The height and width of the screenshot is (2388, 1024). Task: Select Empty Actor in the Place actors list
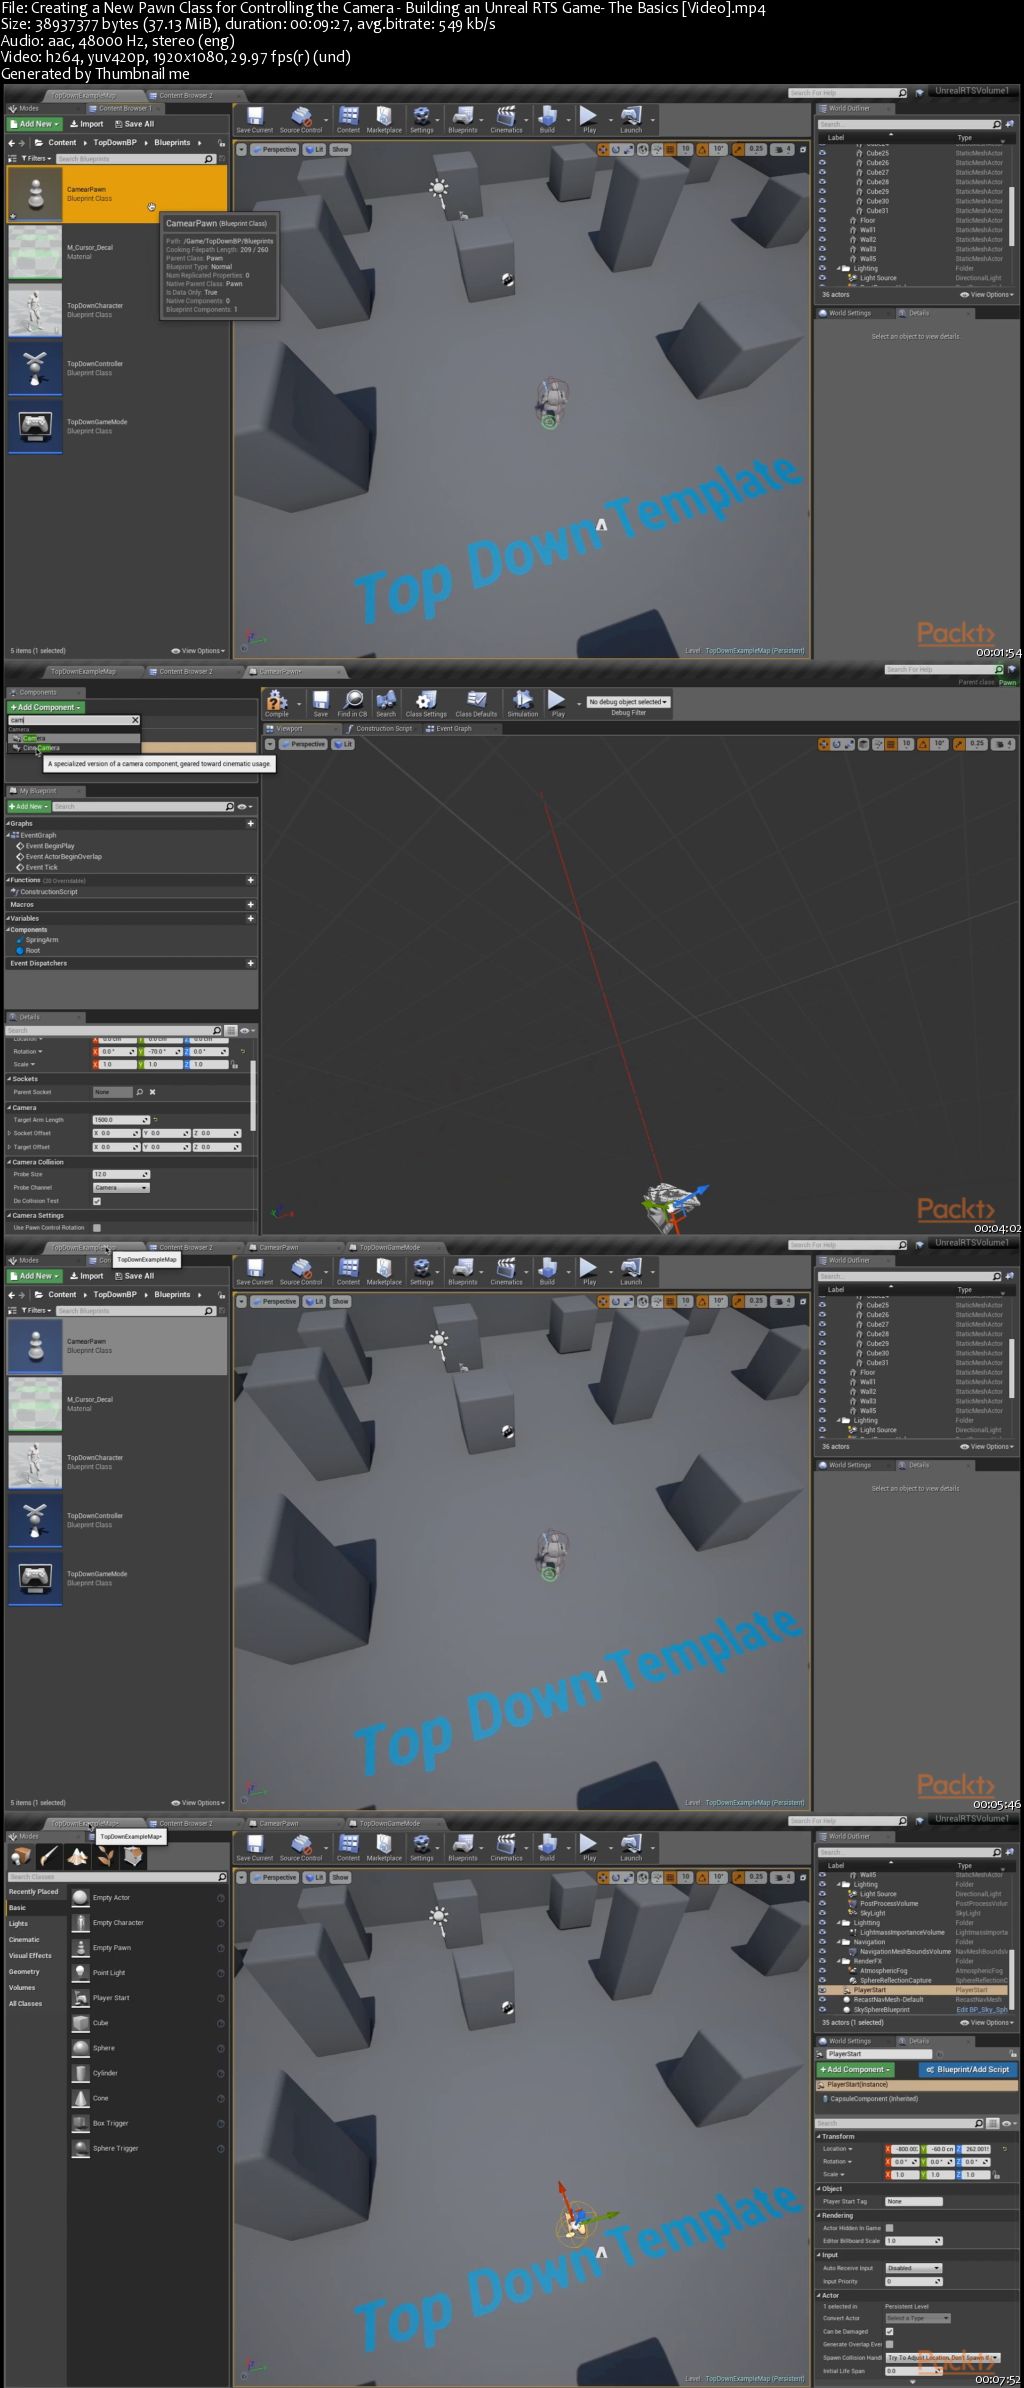click(x=147, y=1897)
